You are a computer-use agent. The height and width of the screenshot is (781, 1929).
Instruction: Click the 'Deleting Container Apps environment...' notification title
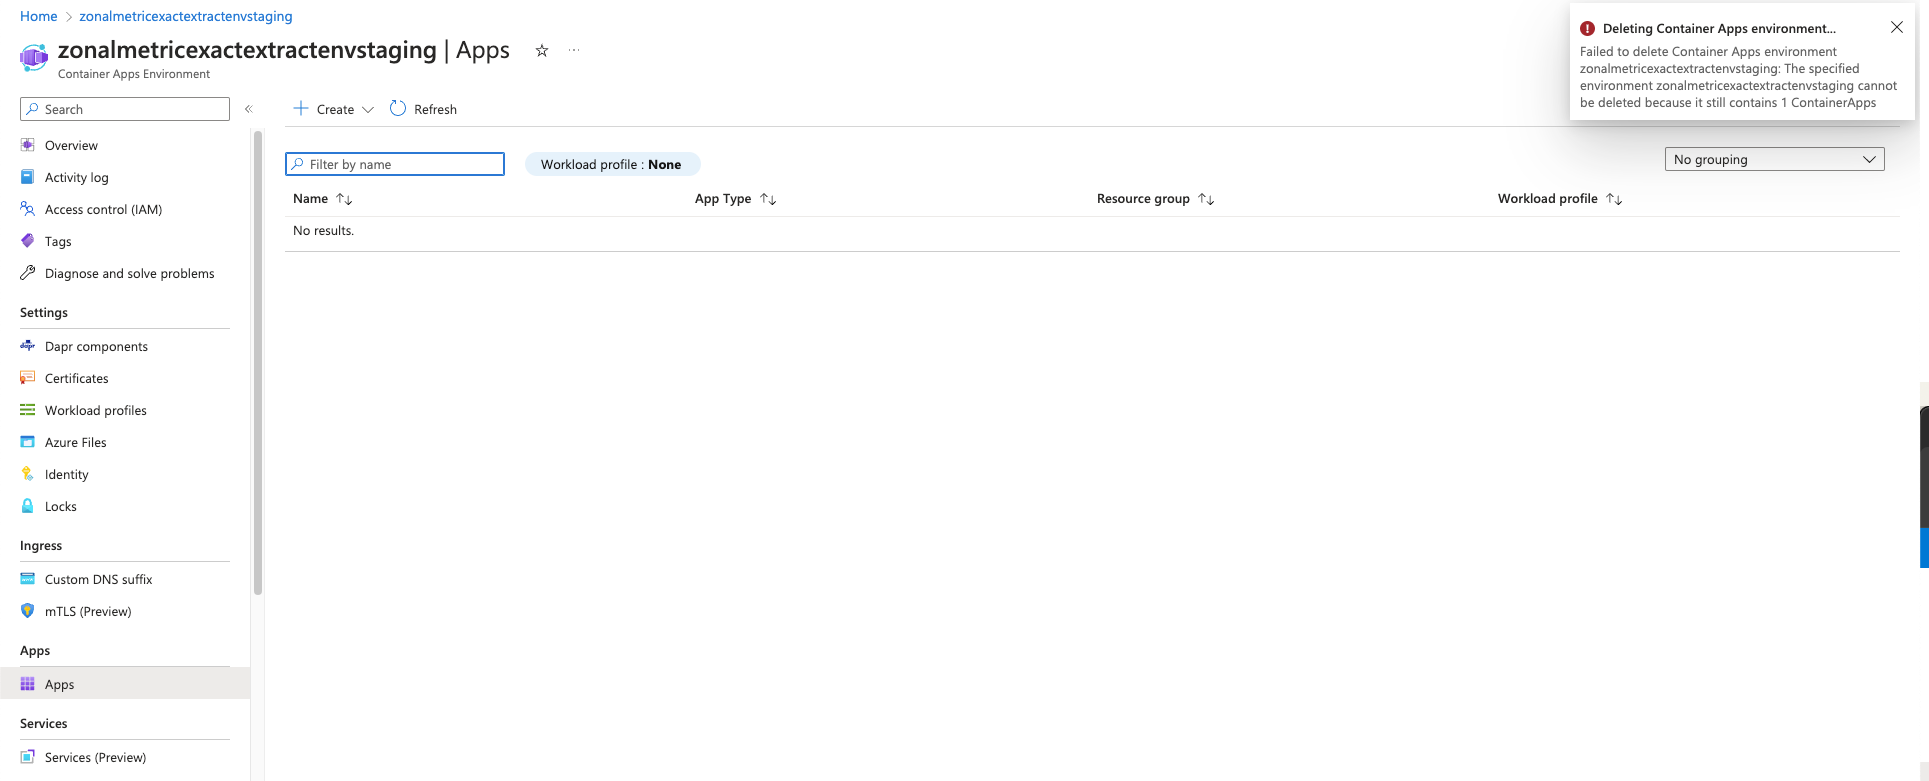click(1719, 29)
